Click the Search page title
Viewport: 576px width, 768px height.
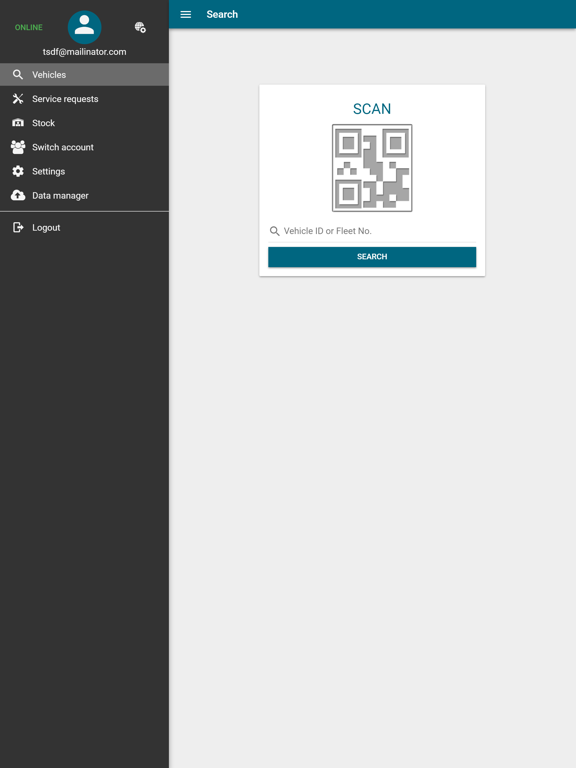point(222,15)
